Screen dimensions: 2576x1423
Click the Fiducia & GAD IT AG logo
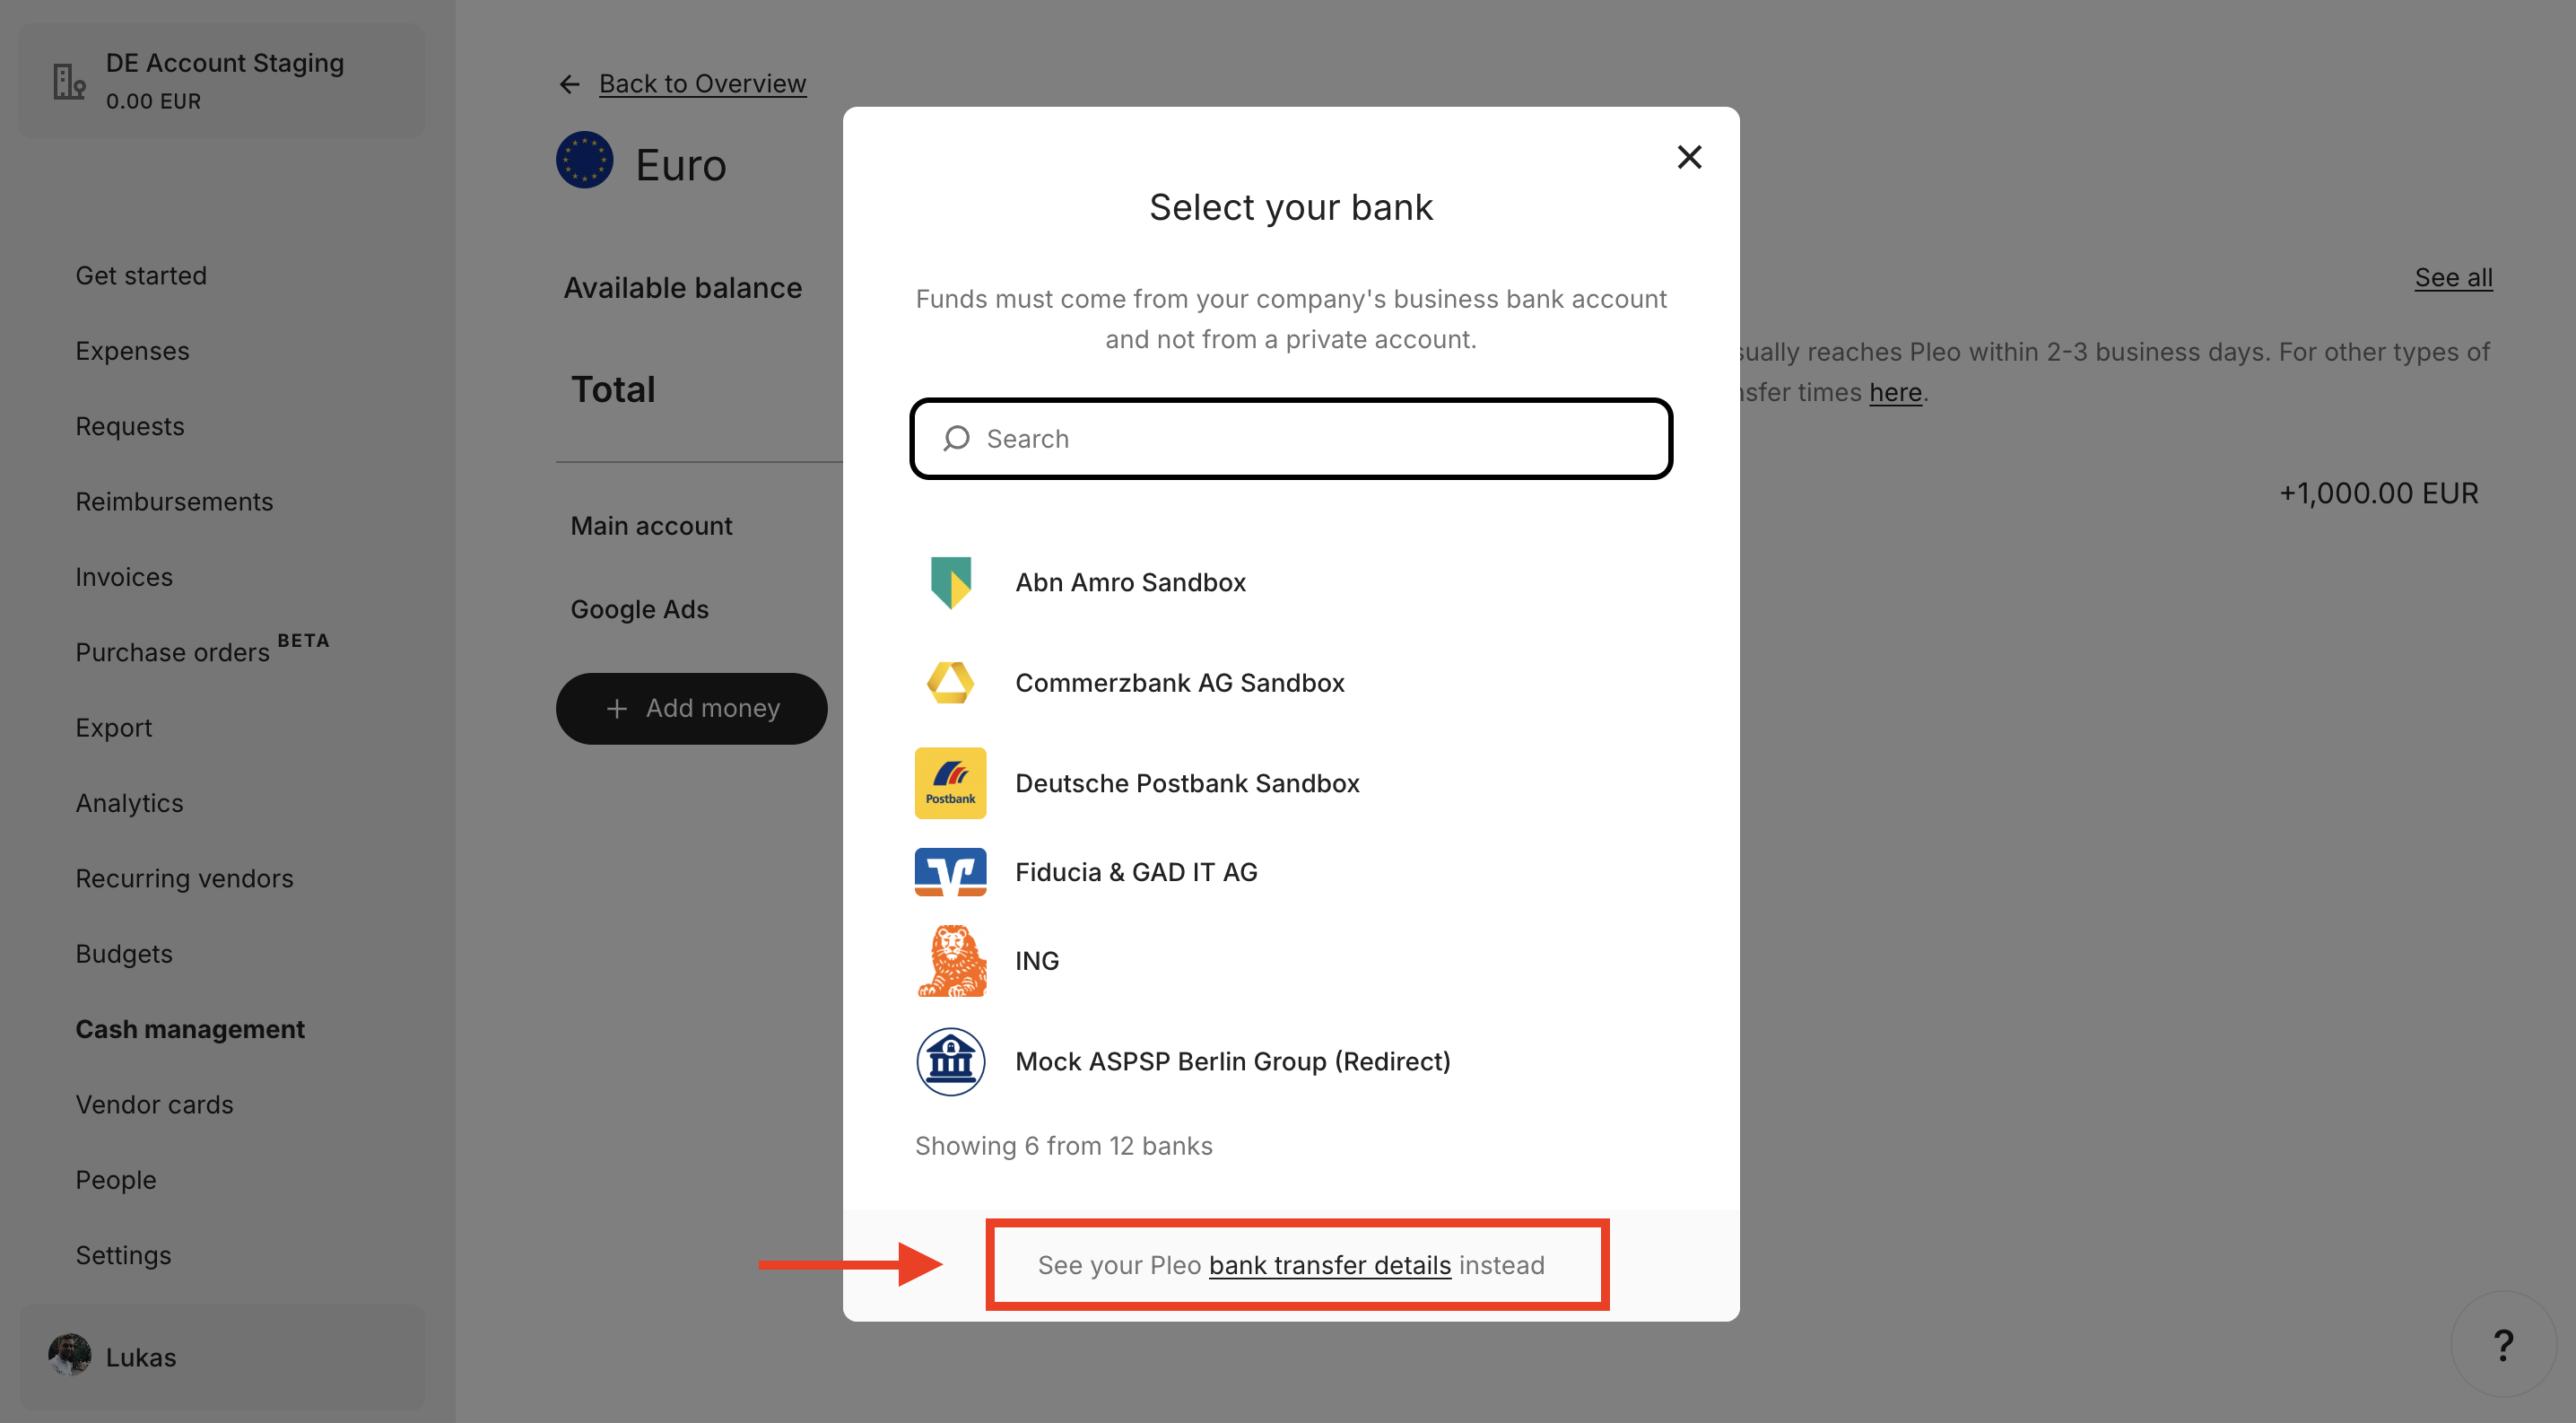tap(950, 872)
